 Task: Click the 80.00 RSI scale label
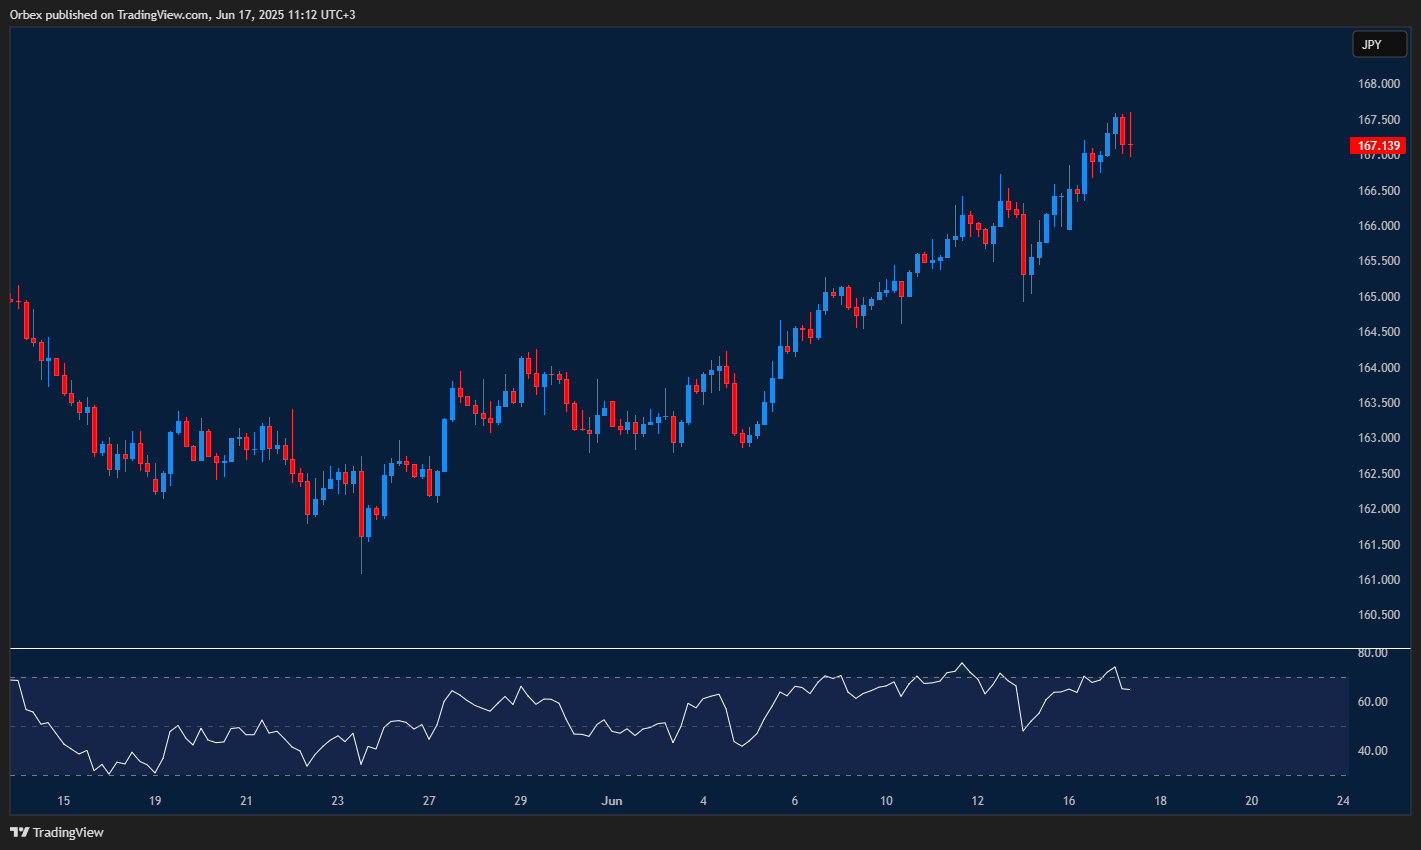point(1373,653)
